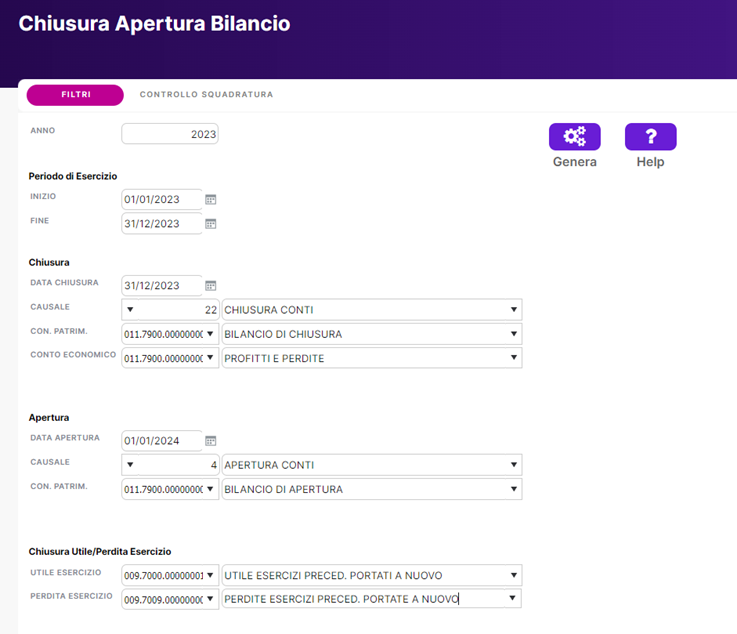Expand Chiusura Con. Patrim. account code dropdown

click(210, 334)
